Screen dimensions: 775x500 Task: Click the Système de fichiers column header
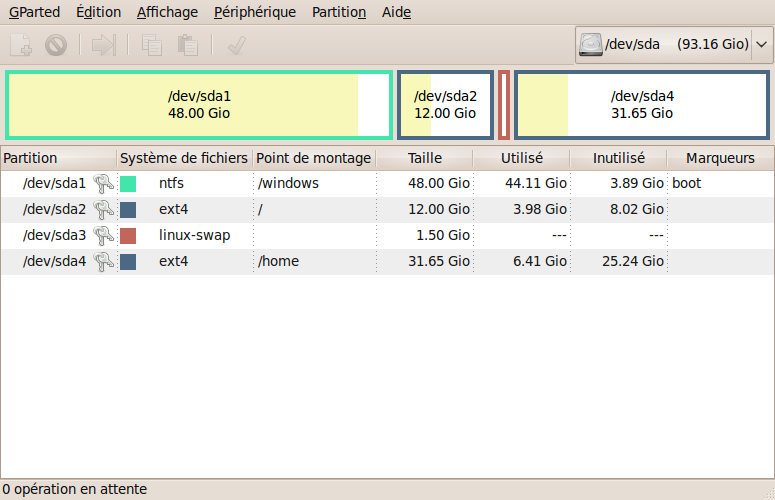pyautogui.click(x=184, y=158)
